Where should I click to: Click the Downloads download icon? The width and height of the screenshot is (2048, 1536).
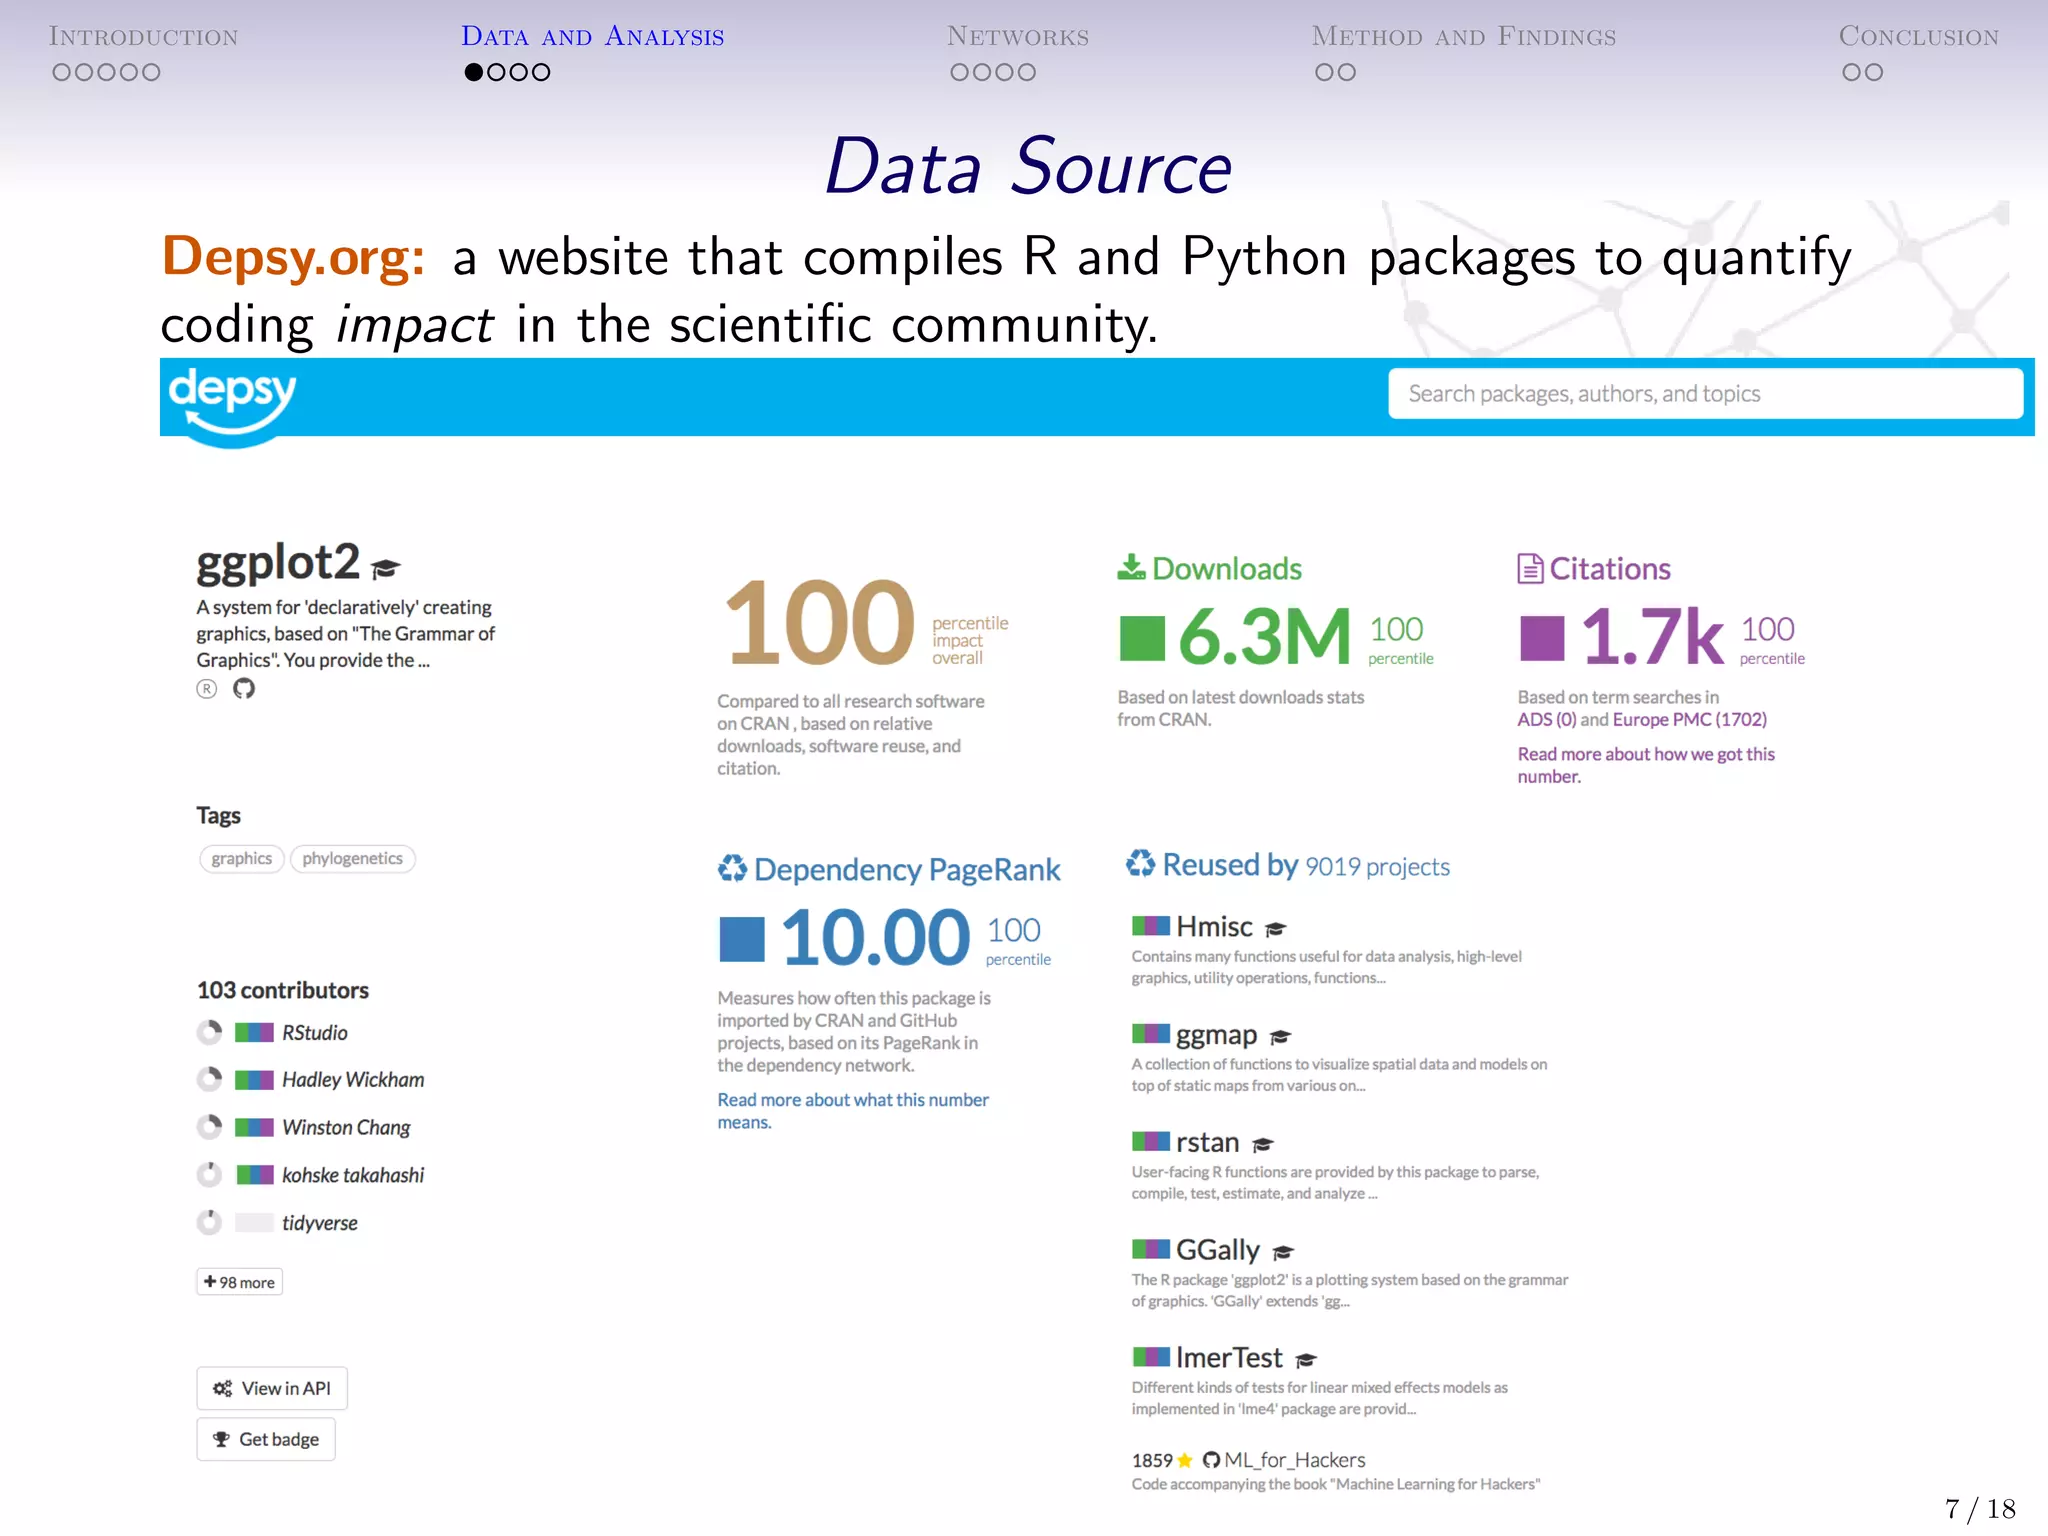[x=1131, y=567]
